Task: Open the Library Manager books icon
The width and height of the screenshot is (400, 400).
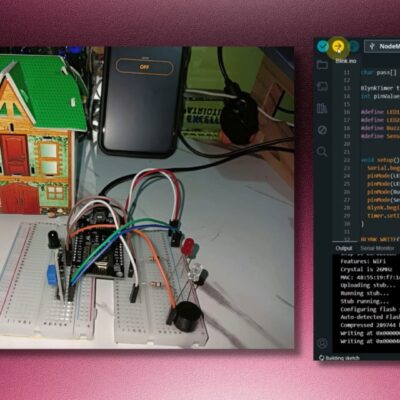Action: click(x=322, y=108)
